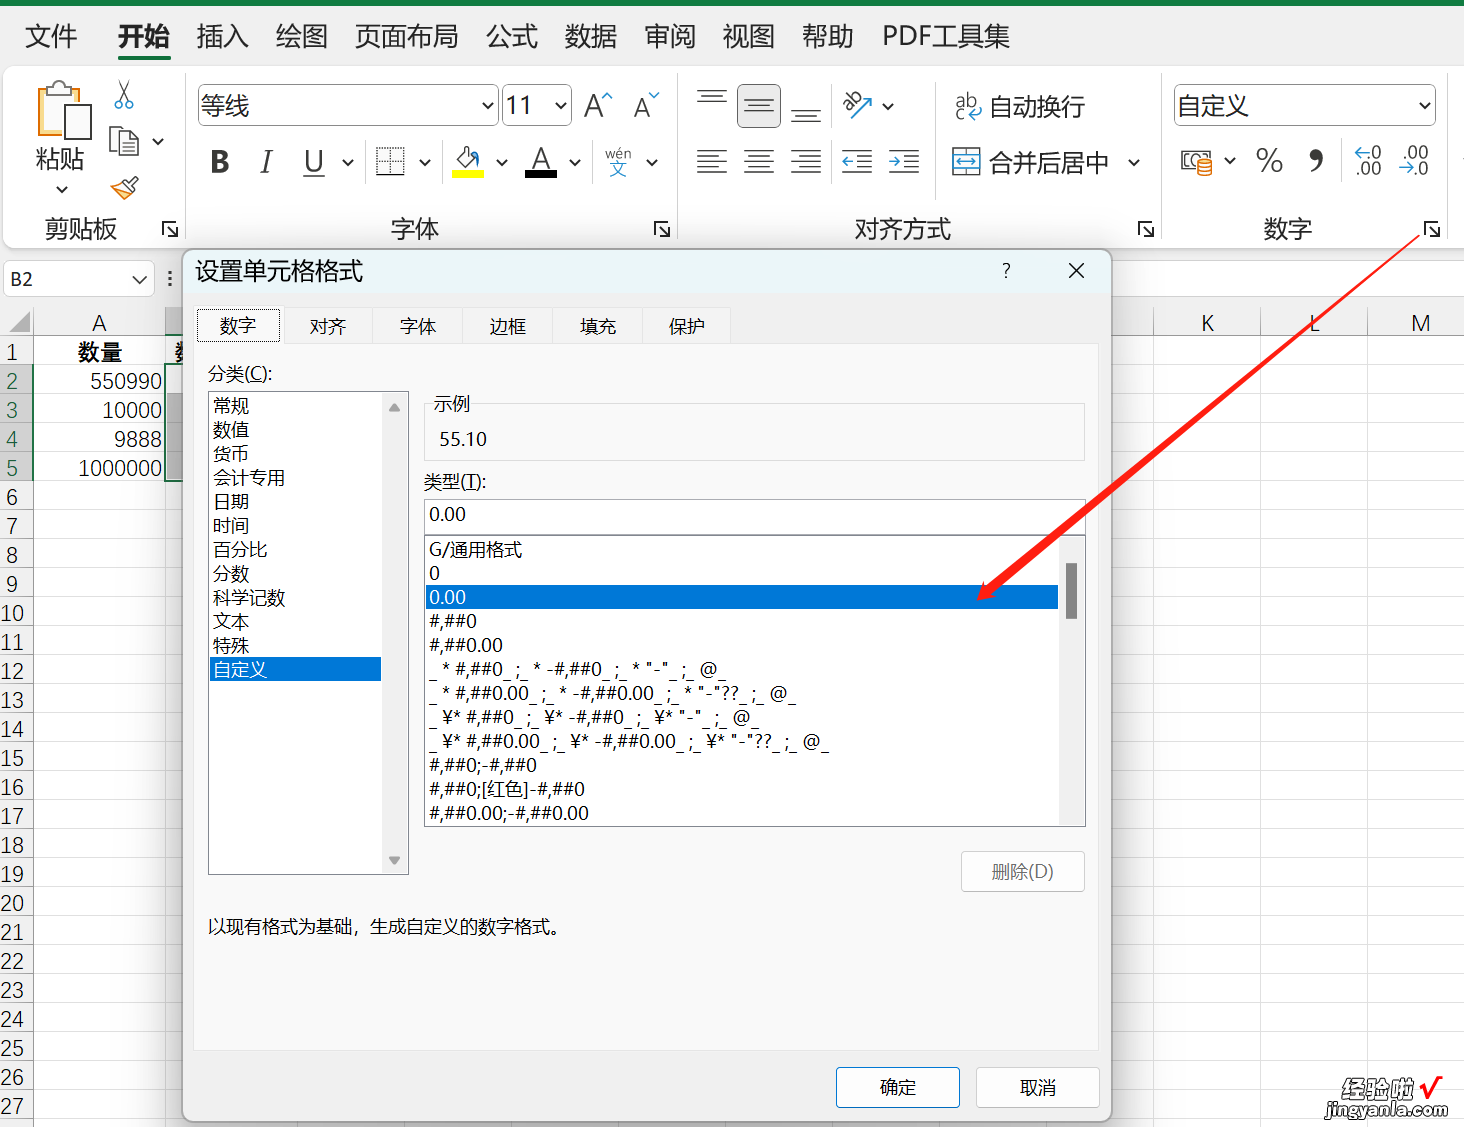Viewport: 1464px width, 1127px height.
Task: Click the Paste clipboard icon
Action: (x=63, y=110)
